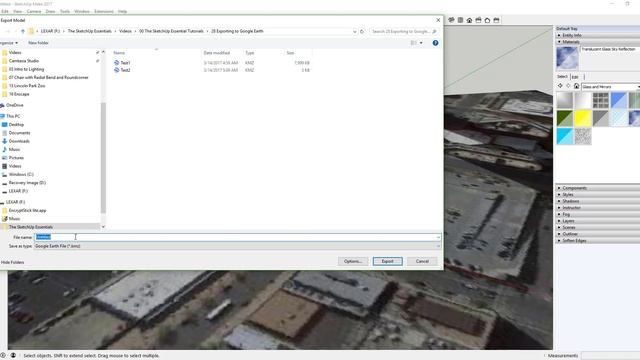Open Documents folder in sidebar
Image resolution: width=640 pixels, height=360 pixels.
click(x=19, y=133)
